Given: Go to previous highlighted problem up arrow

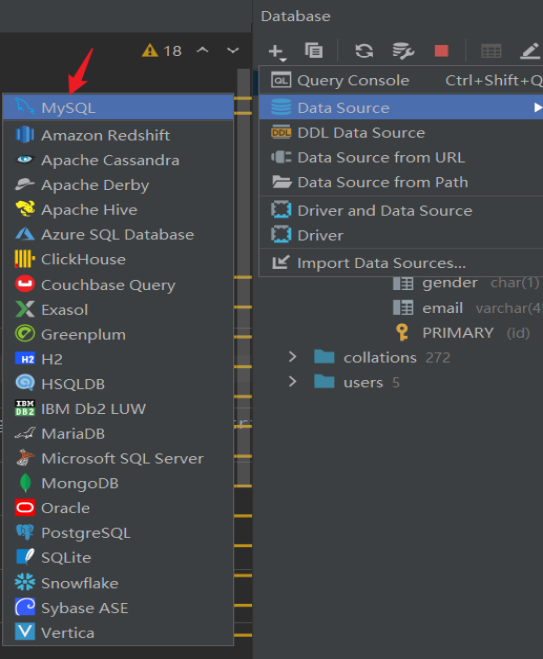Looking at the screenshot, I should tap(203, 50).
